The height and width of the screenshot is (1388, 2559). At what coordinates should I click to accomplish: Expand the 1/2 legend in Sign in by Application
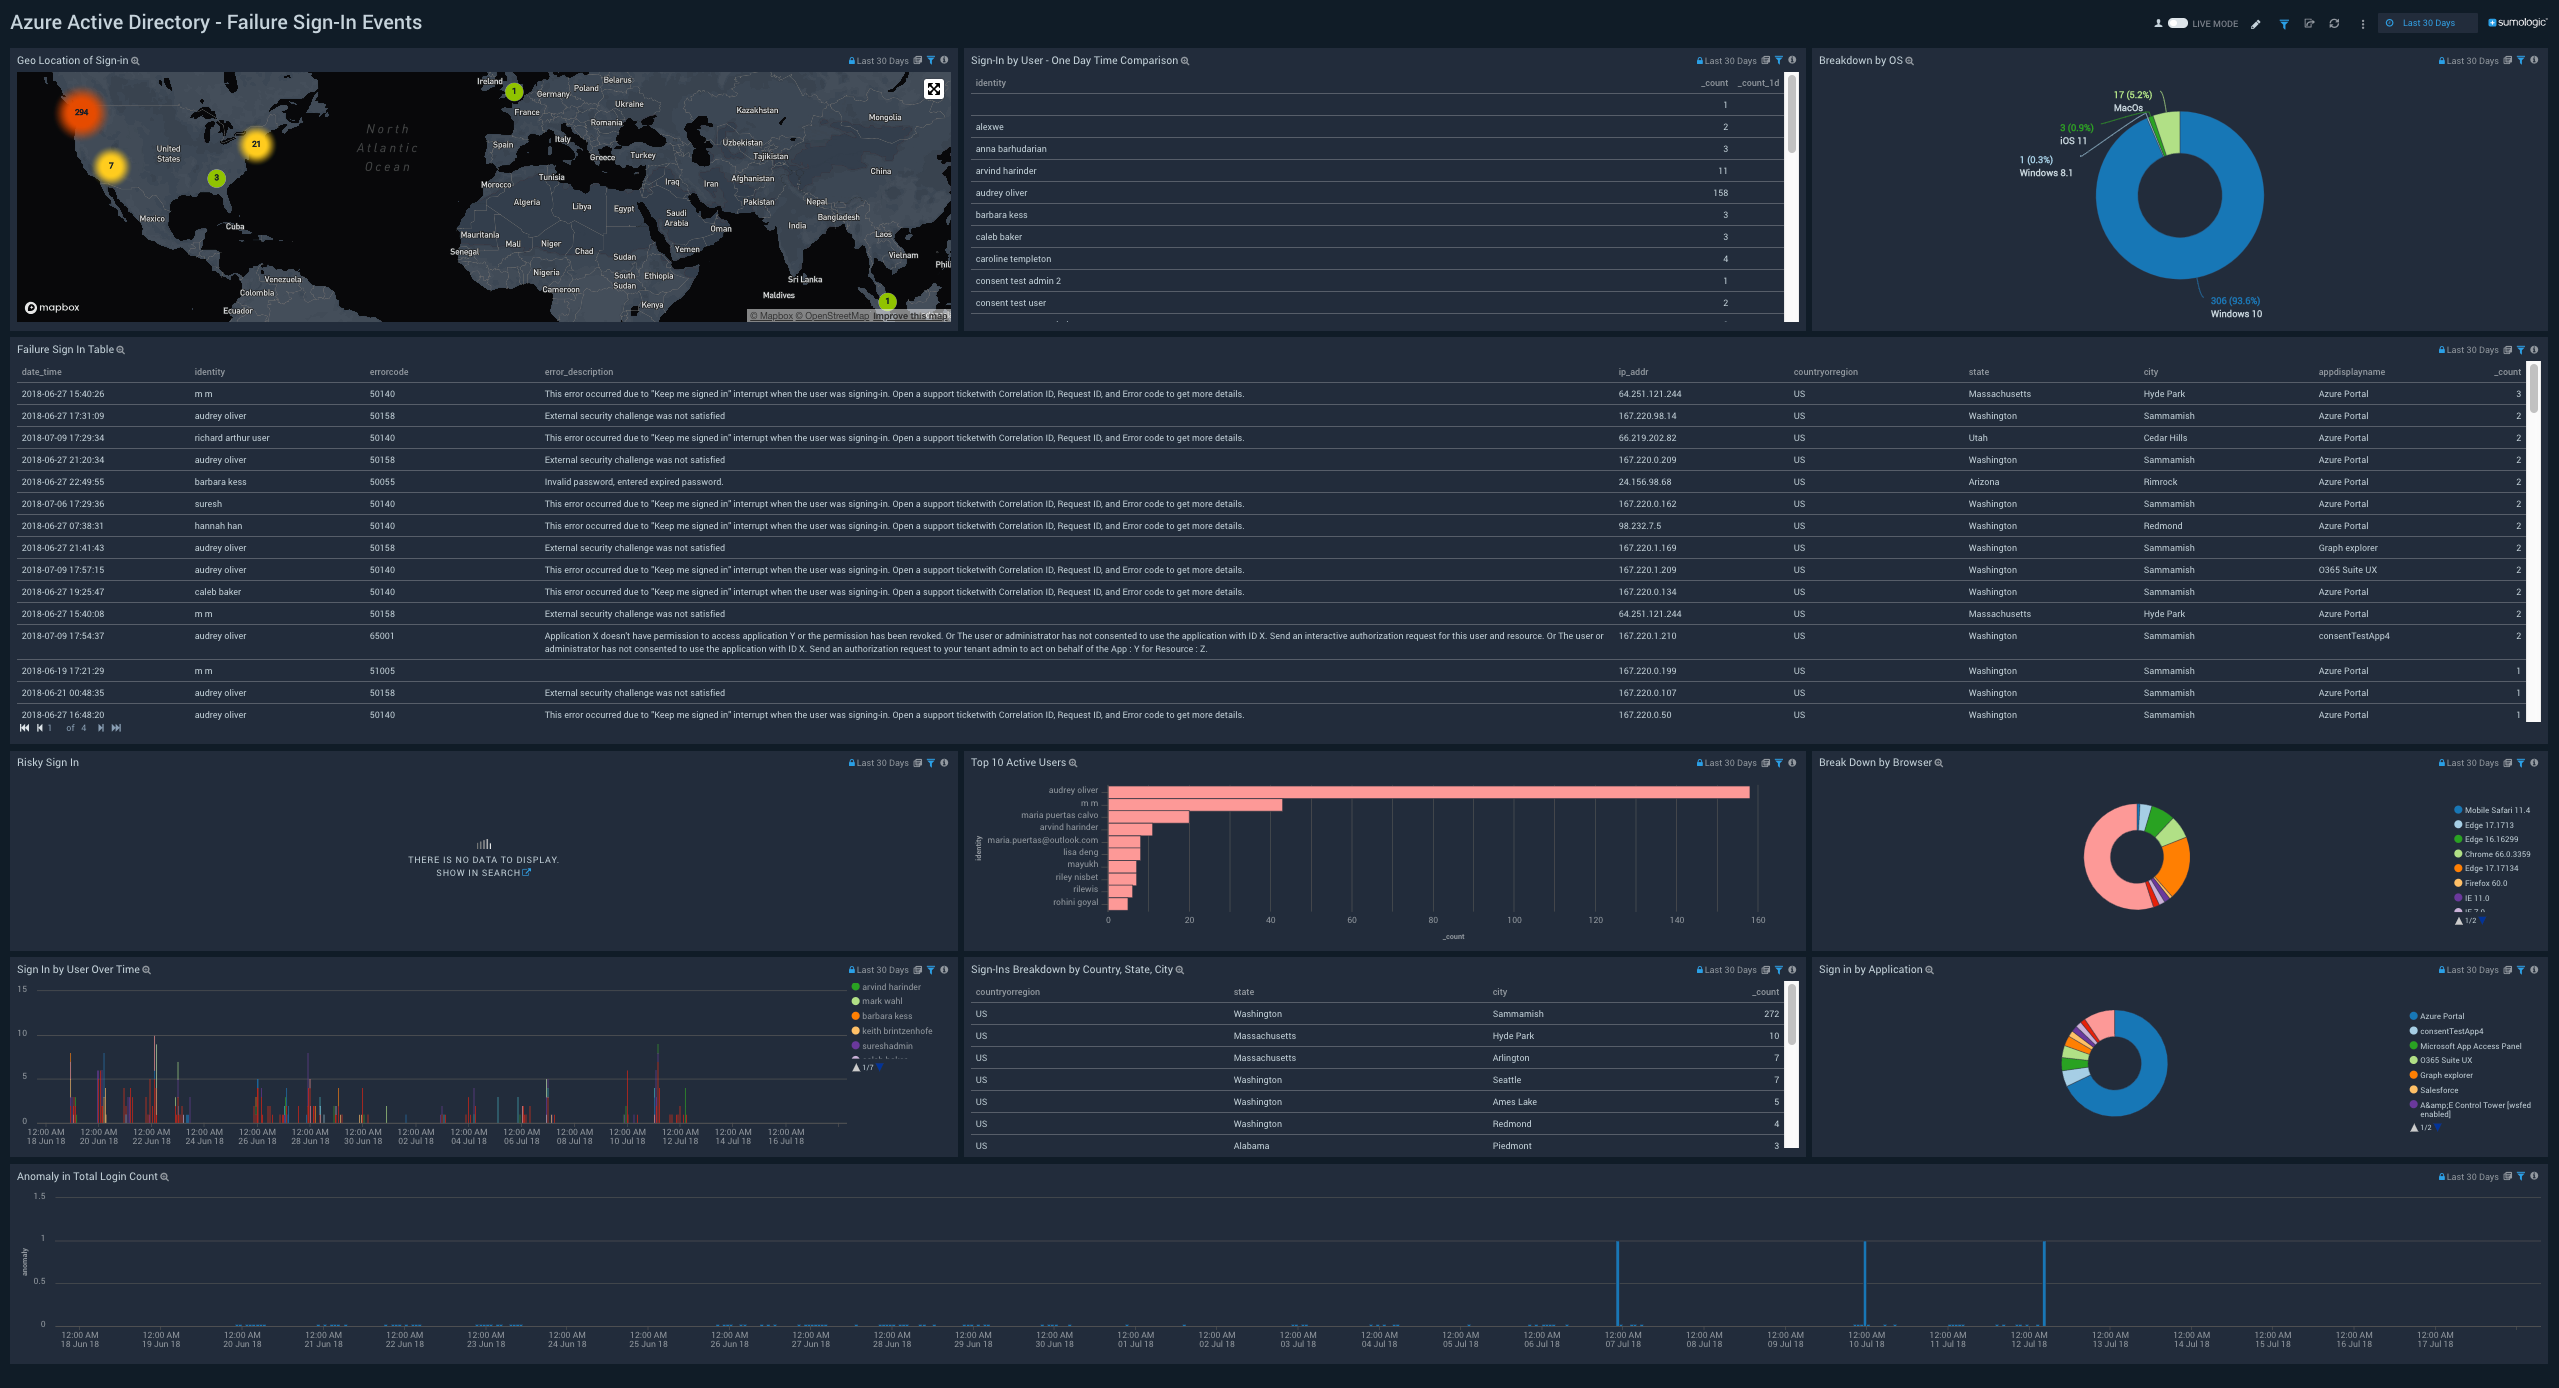pyautogui.click(x=2425, y=1126)
